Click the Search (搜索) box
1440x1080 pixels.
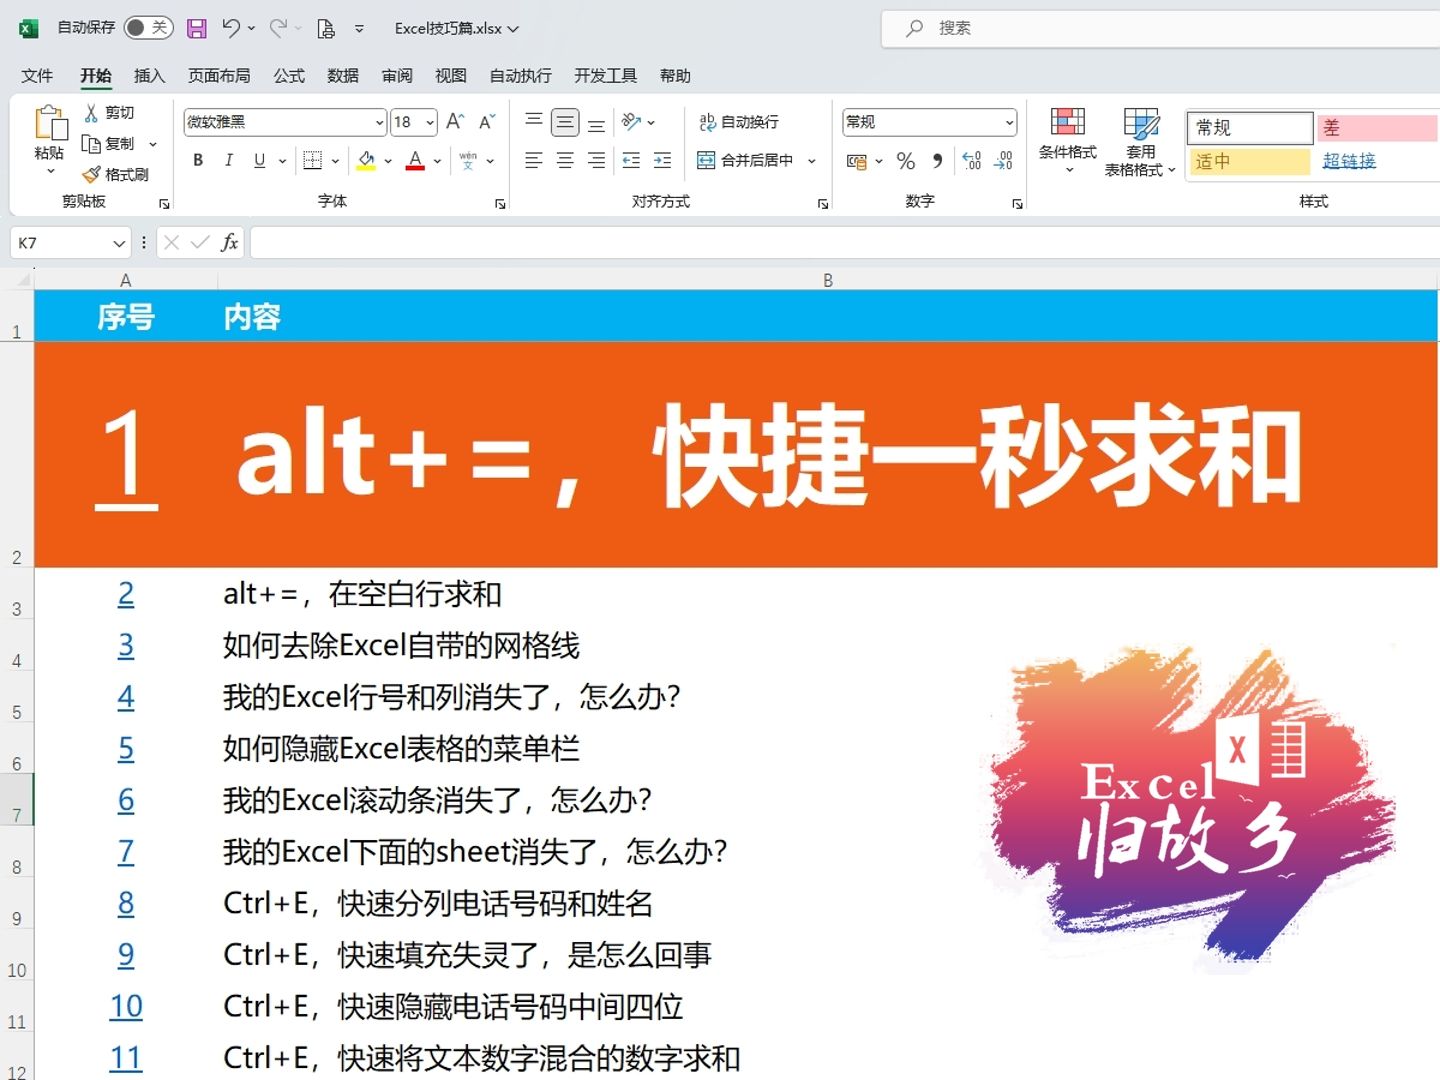(1160, 28)
